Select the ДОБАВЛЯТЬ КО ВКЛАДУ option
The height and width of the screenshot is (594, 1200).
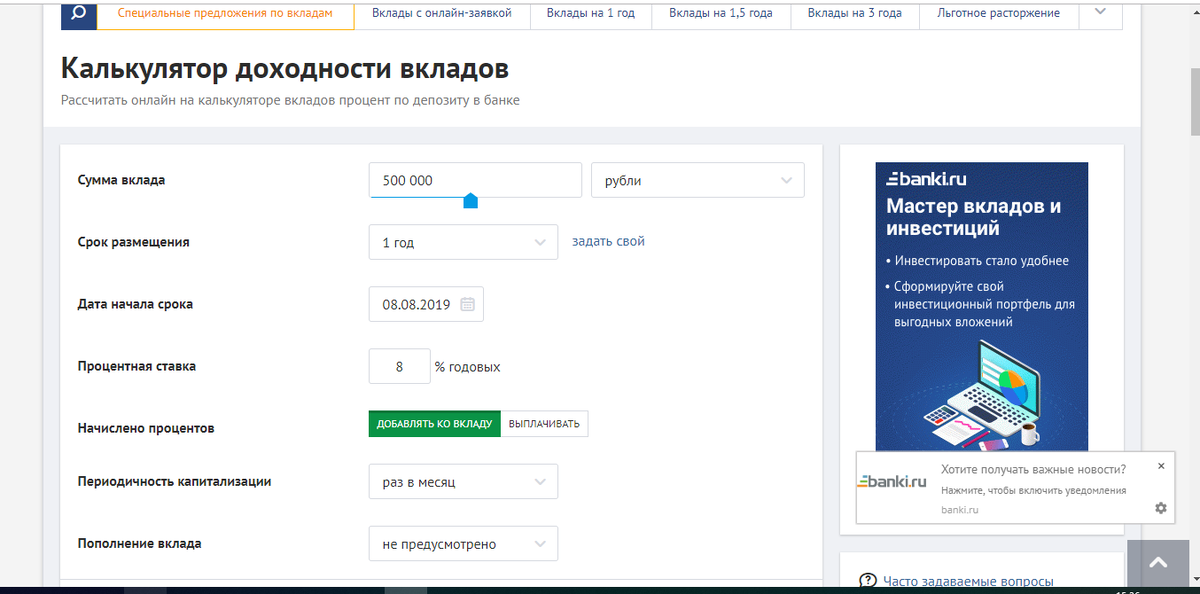coord(434,423)
